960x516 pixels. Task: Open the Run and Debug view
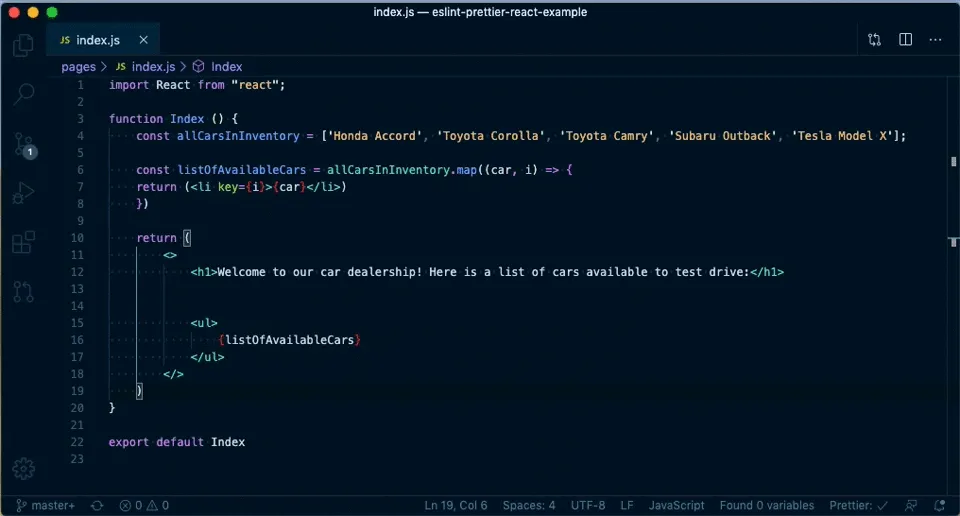pos(23,193)
